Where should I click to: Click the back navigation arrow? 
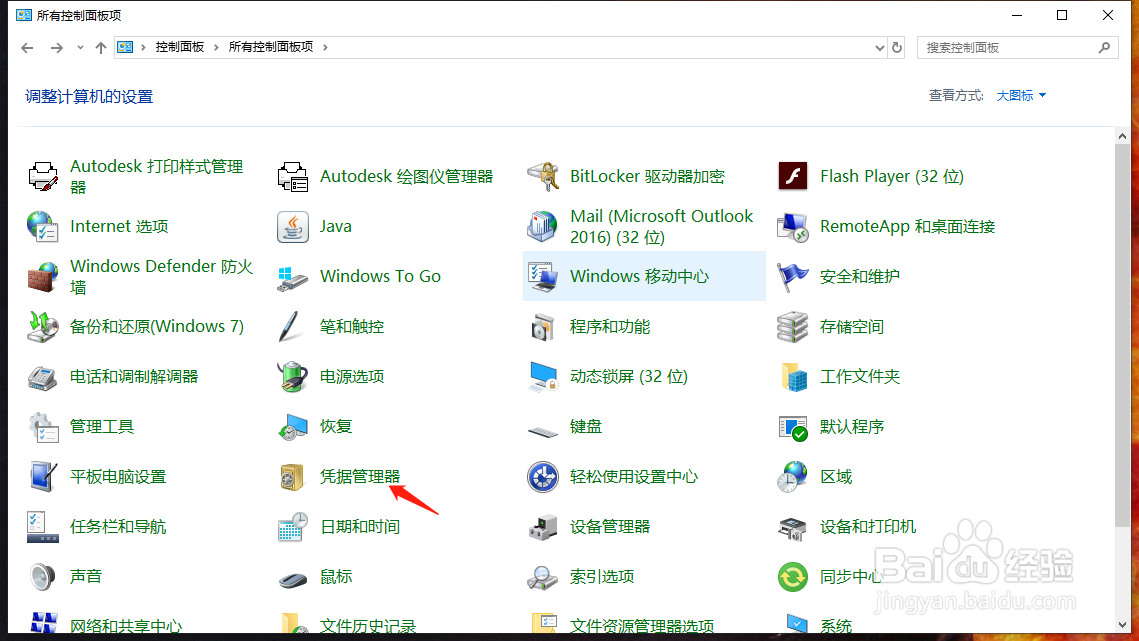coord(27,46)
